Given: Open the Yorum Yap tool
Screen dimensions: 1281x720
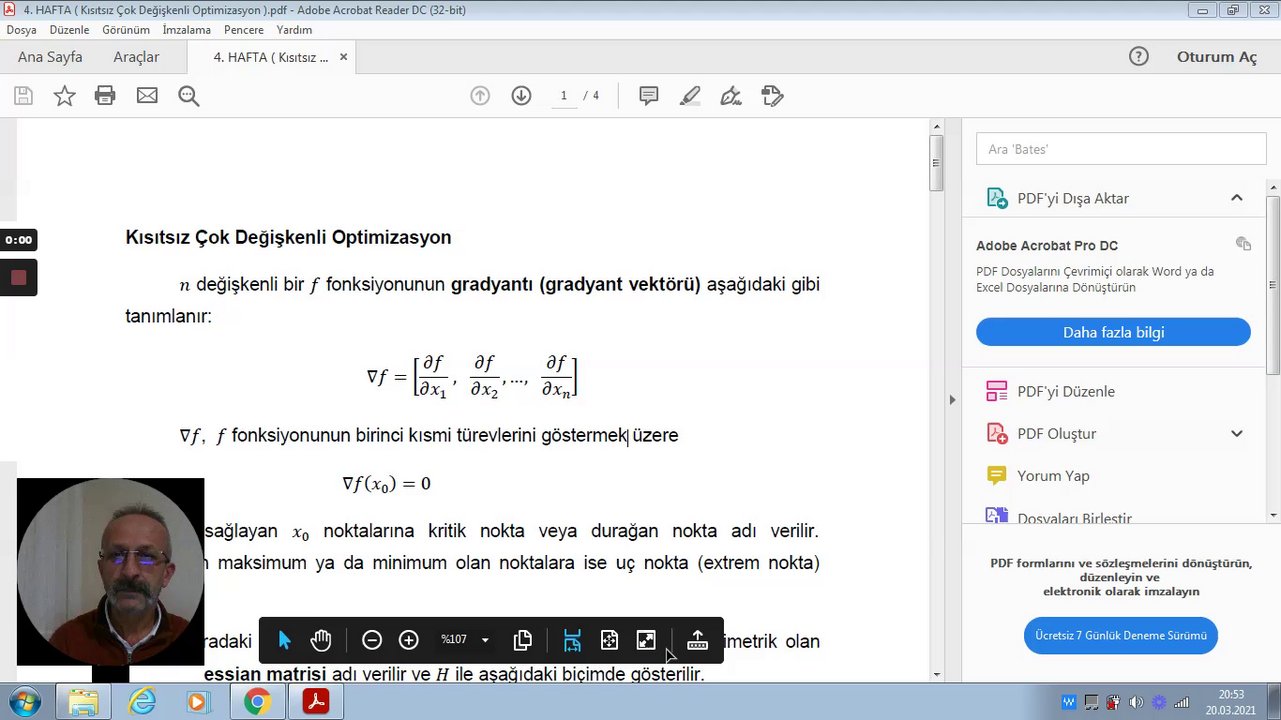Looking at the screenshot, I should pyautogui.click(x=1053, y=476).
